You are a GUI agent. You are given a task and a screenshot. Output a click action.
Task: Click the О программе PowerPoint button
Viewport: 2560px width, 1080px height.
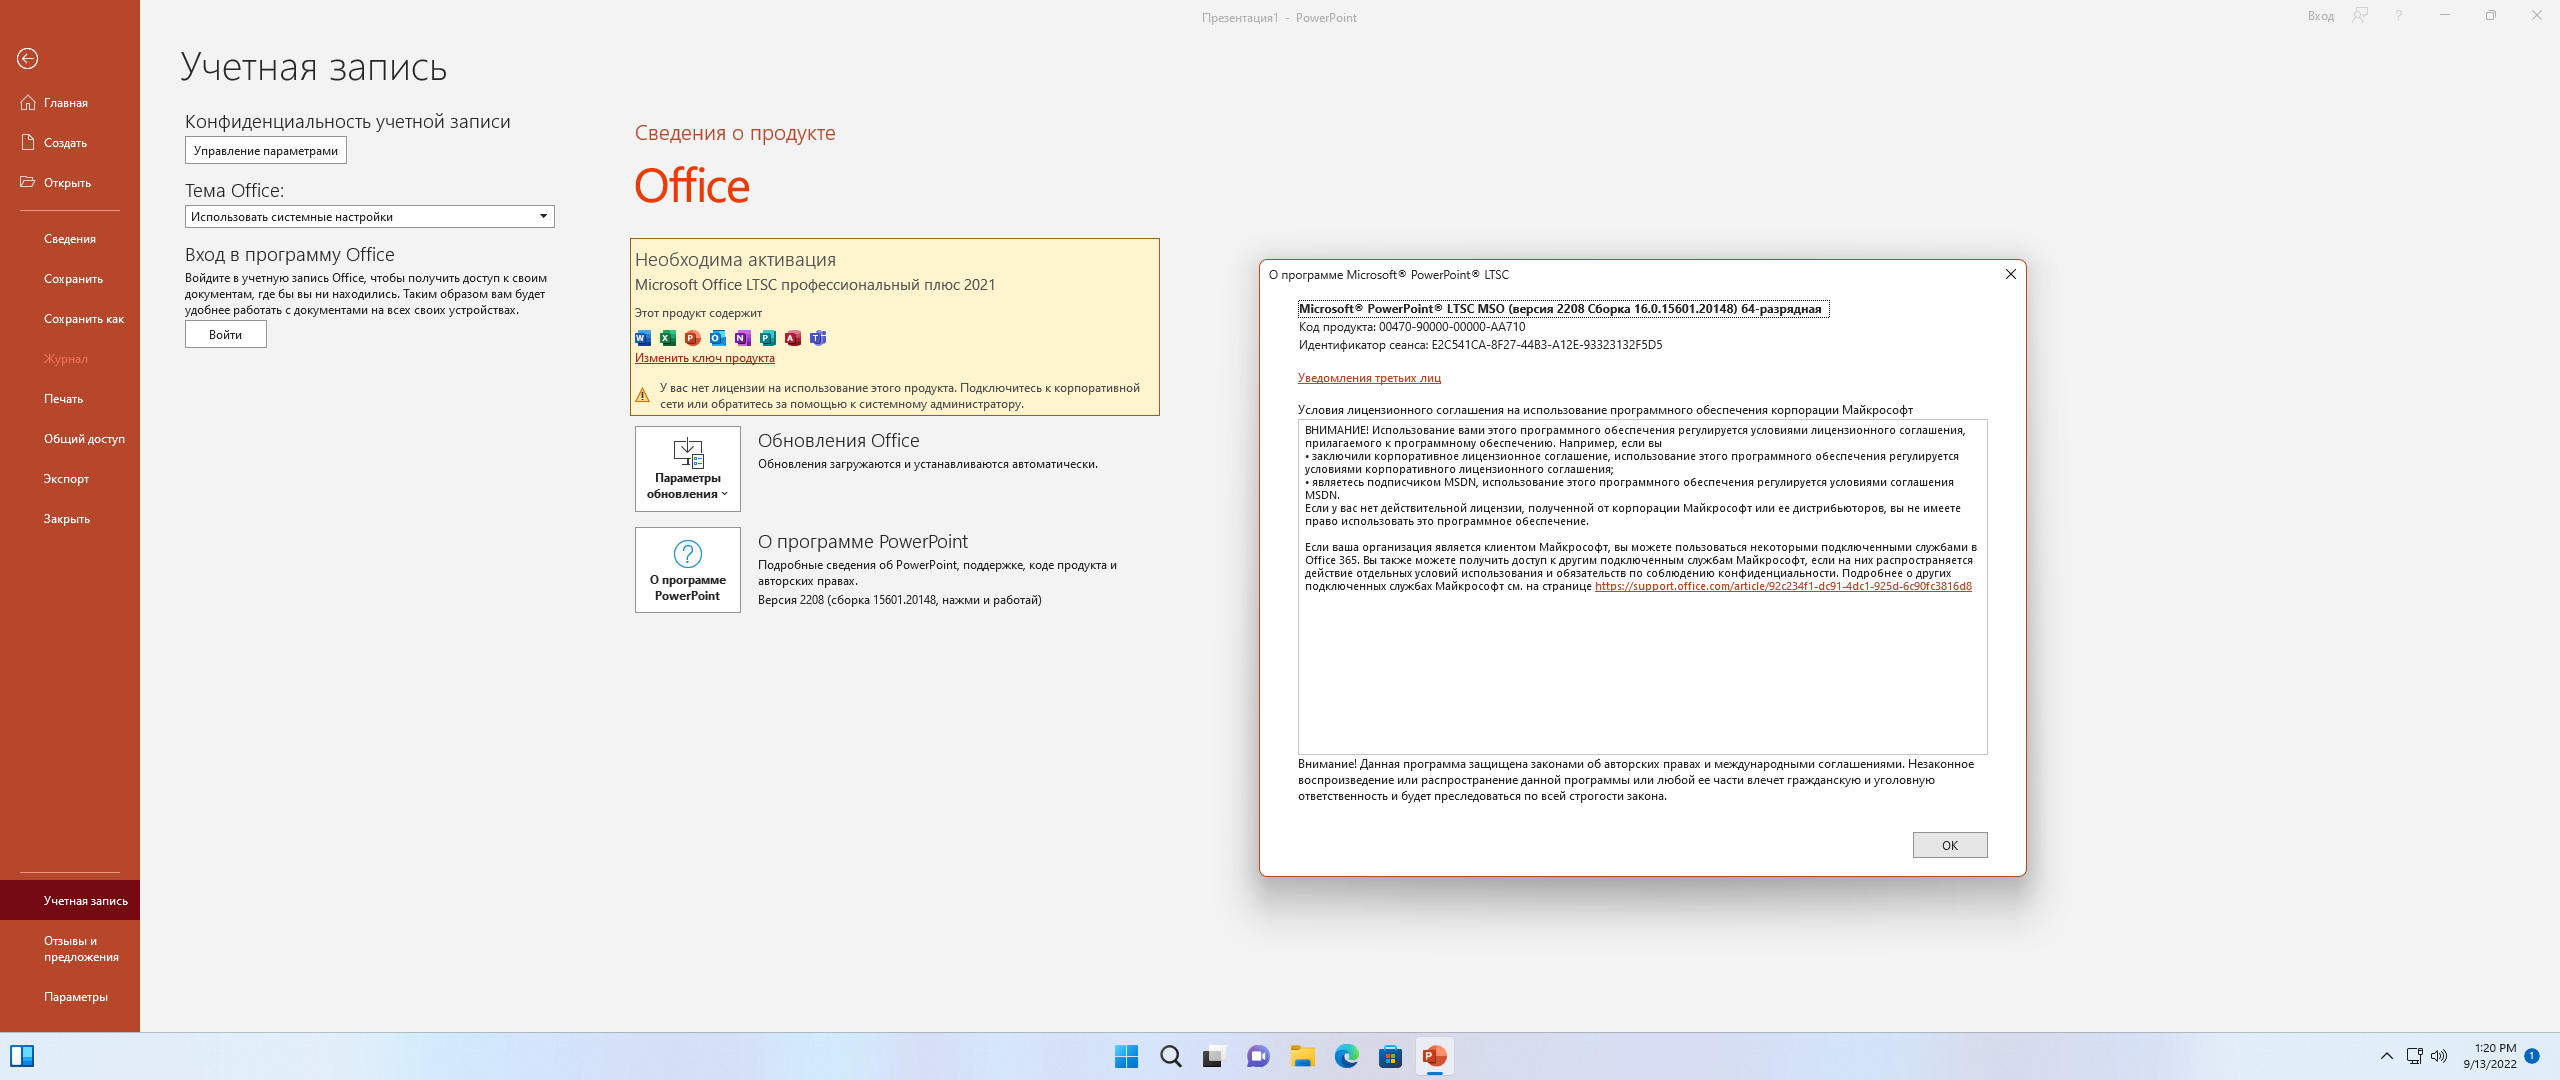[688, 570]
